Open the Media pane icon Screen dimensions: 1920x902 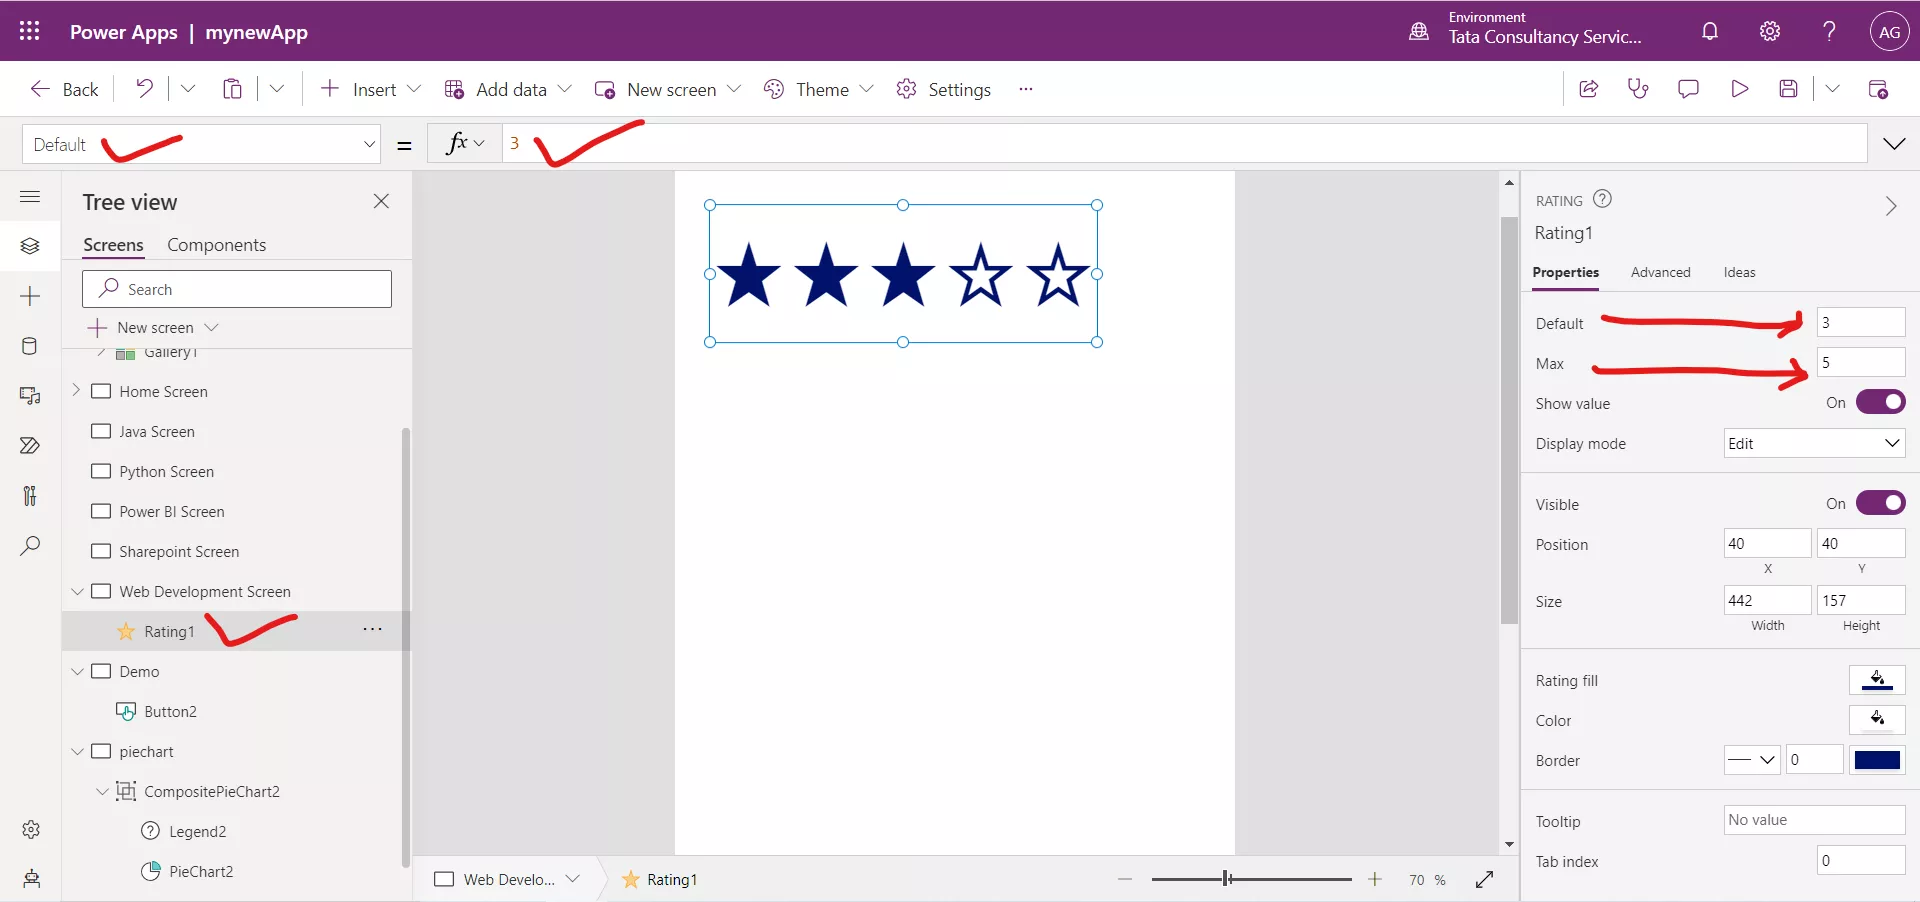coord(30,396)
